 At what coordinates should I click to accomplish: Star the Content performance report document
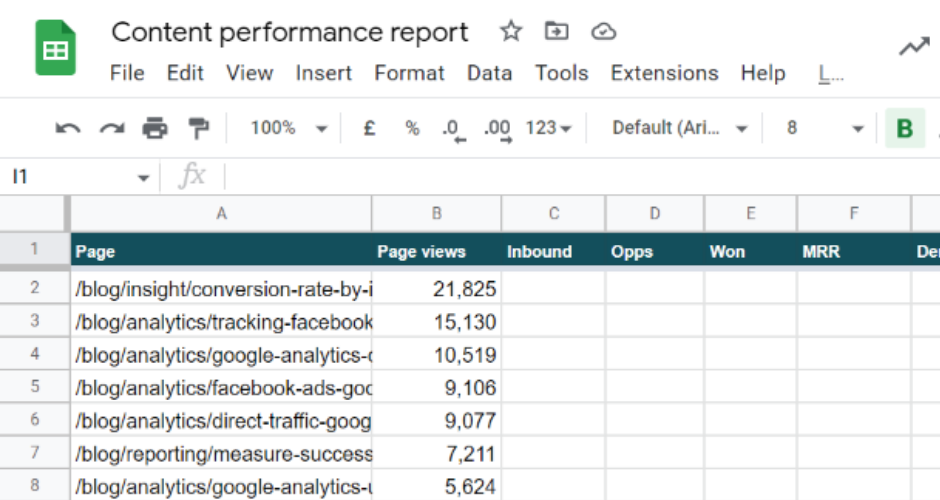click(511, 32)
